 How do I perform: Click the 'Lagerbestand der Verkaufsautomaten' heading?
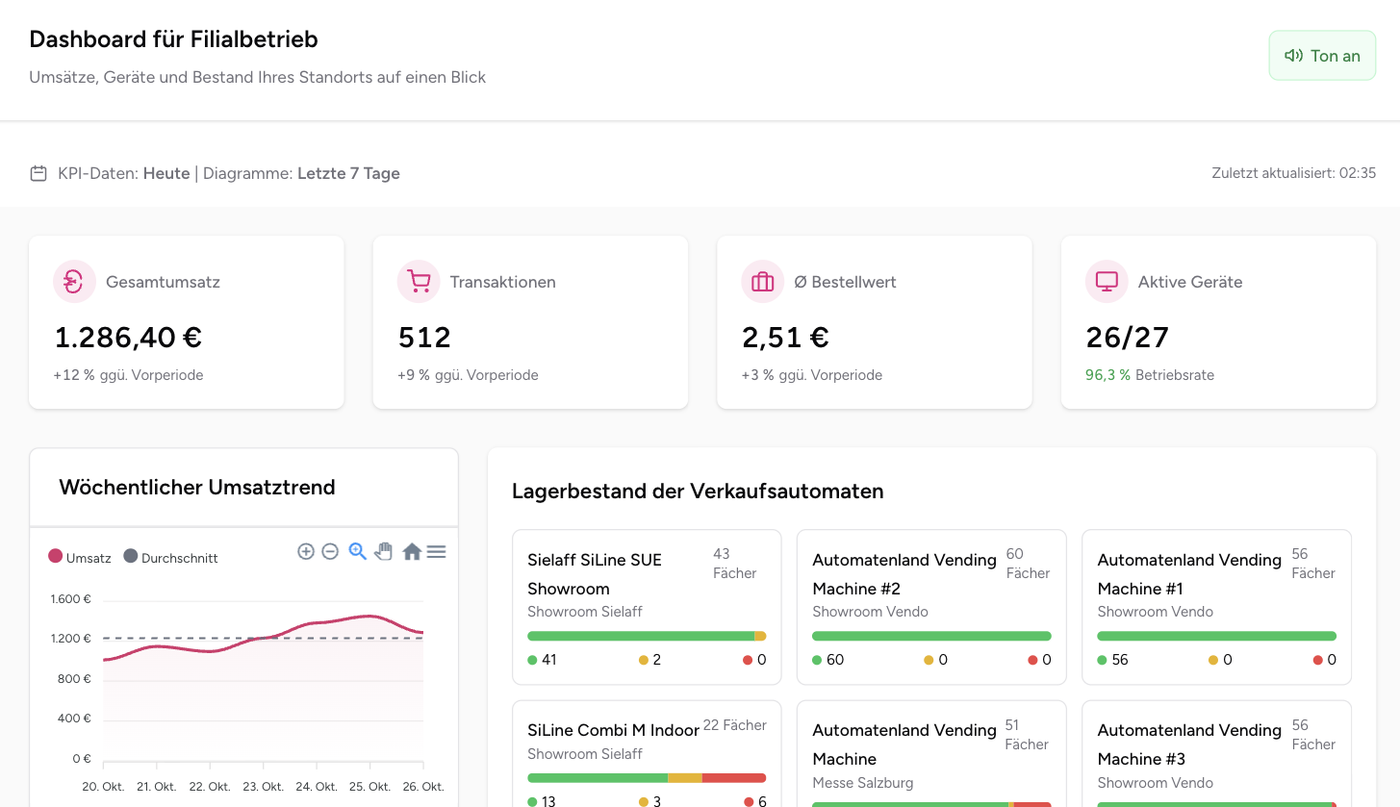[x=698, y=491]
